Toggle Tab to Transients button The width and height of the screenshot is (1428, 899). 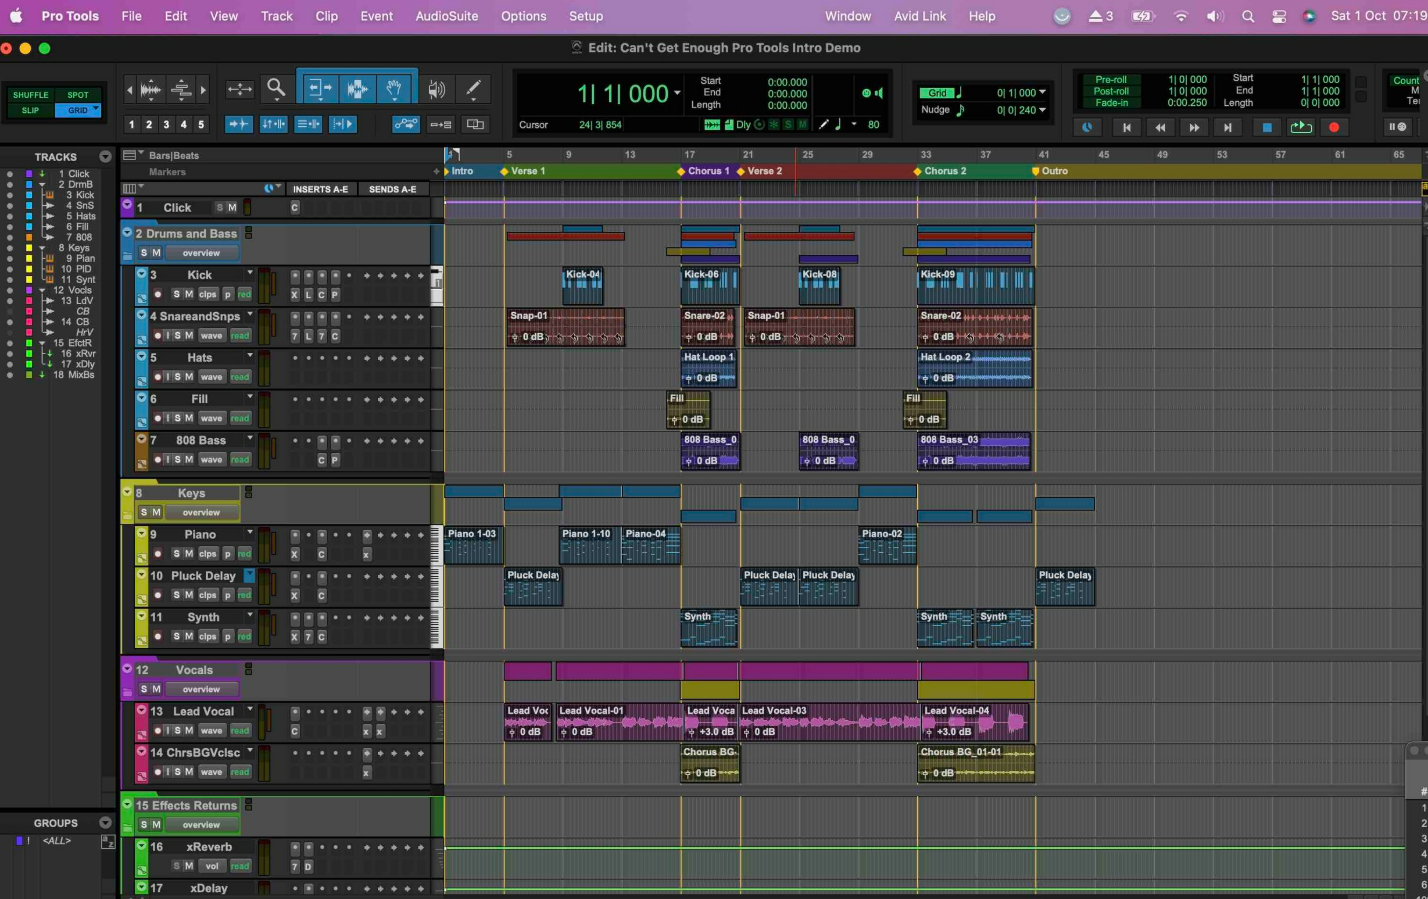point(239,124)
